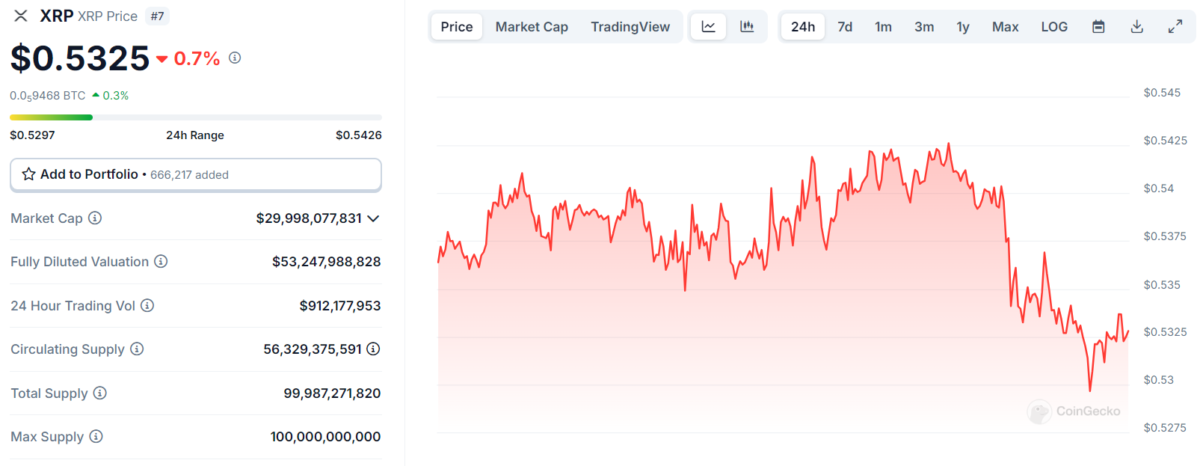
Task: Switch to Market Cap tab
Action: tap(531, 27)
